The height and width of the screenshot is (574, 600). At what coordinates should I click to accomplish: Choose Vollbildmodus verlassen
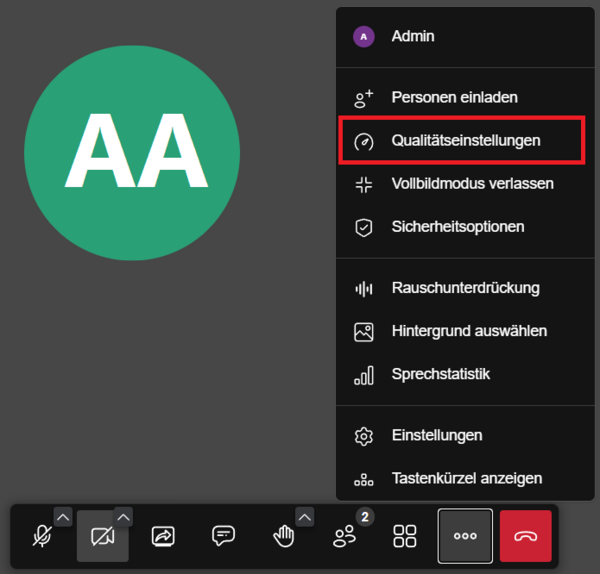tap(465, 184)
